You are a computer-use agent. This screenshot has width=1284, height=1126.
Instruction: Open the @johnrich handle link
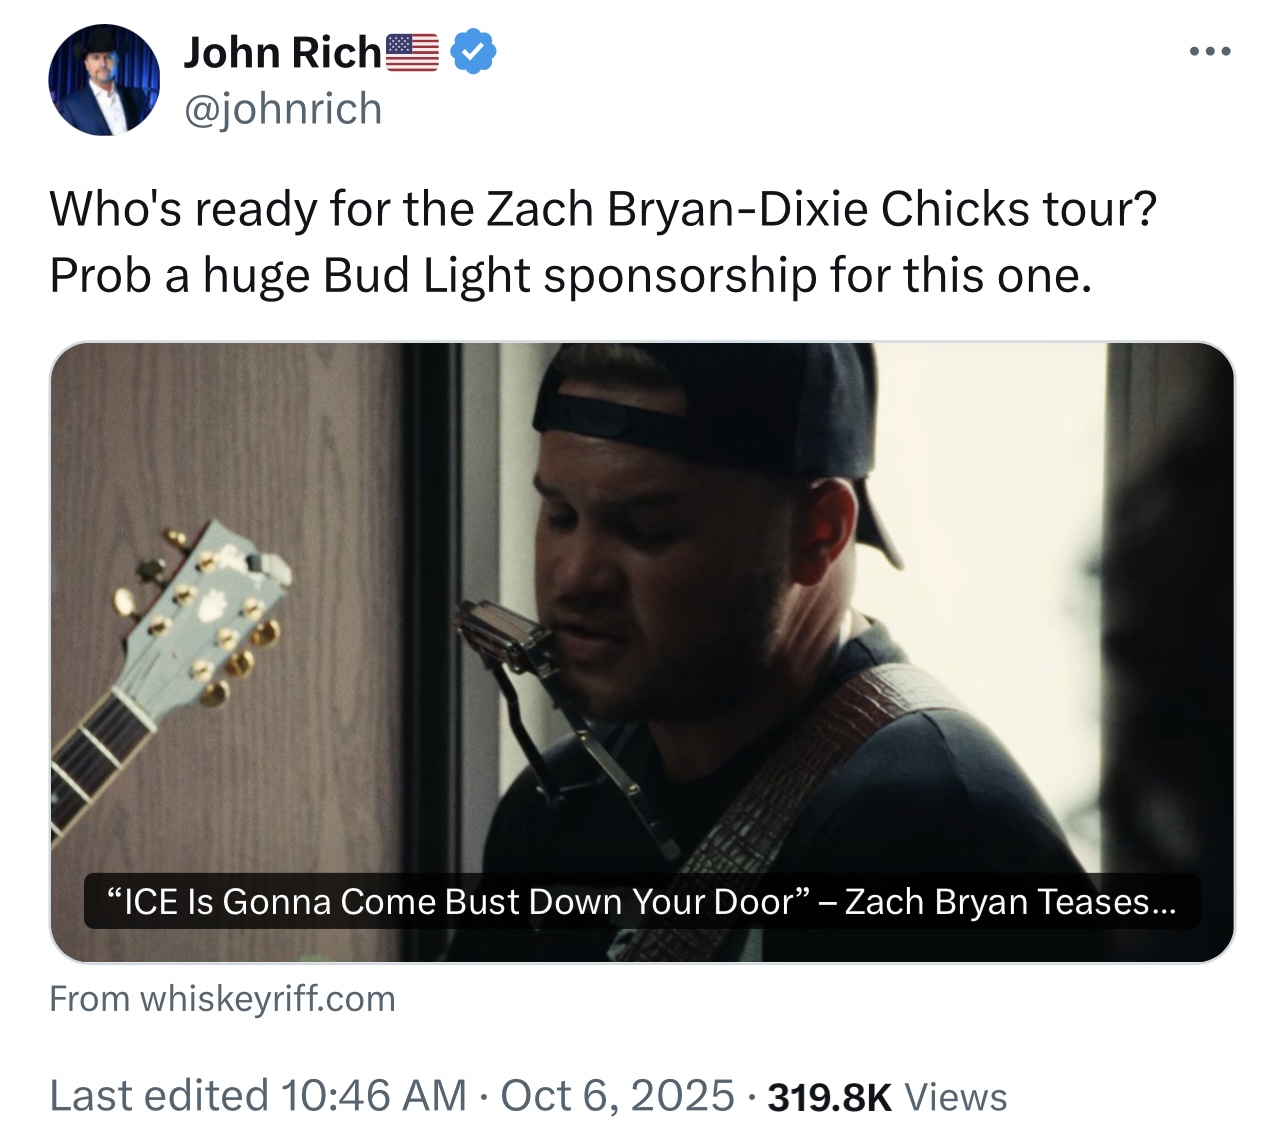(x=283, y=109)
